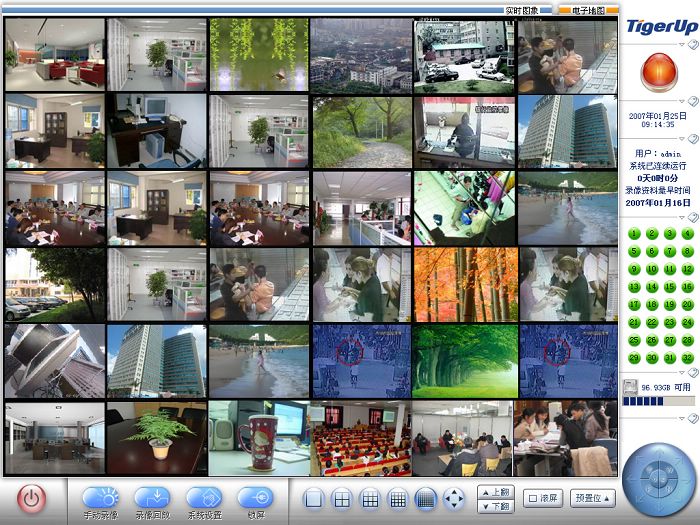Open system settings (系统设置)
The width and height of the screenshot is (700, 525).
coord(204,497)
